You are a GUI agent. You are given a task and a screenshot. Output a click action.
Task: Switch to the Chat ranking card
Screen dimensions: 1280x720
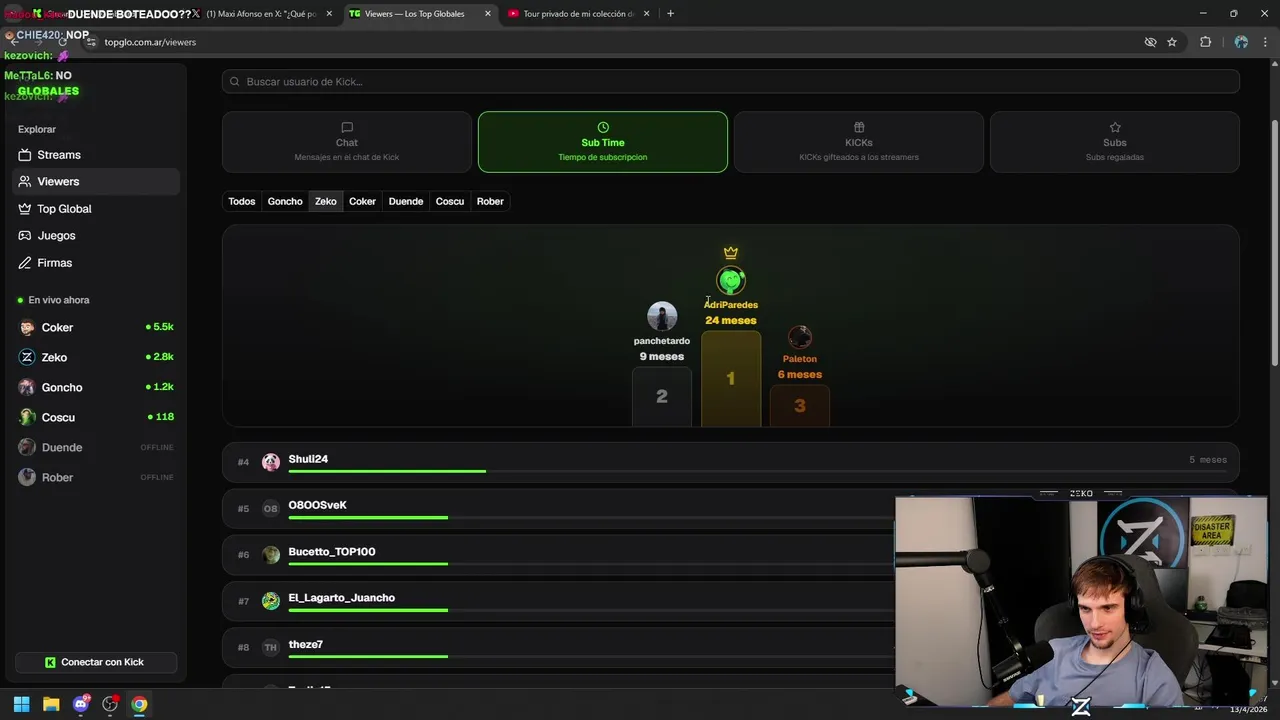[x=347, y=142]
